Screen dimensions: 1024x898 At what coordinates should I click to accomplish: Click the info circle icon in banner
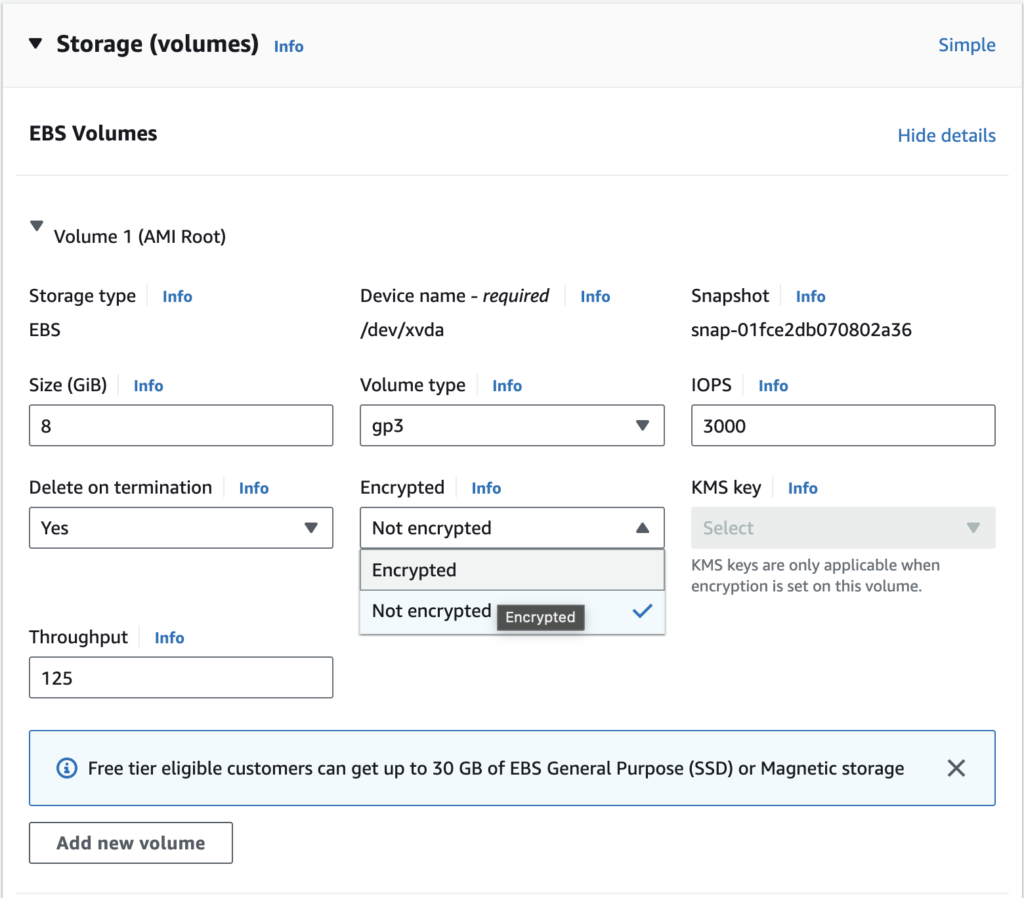67,768
